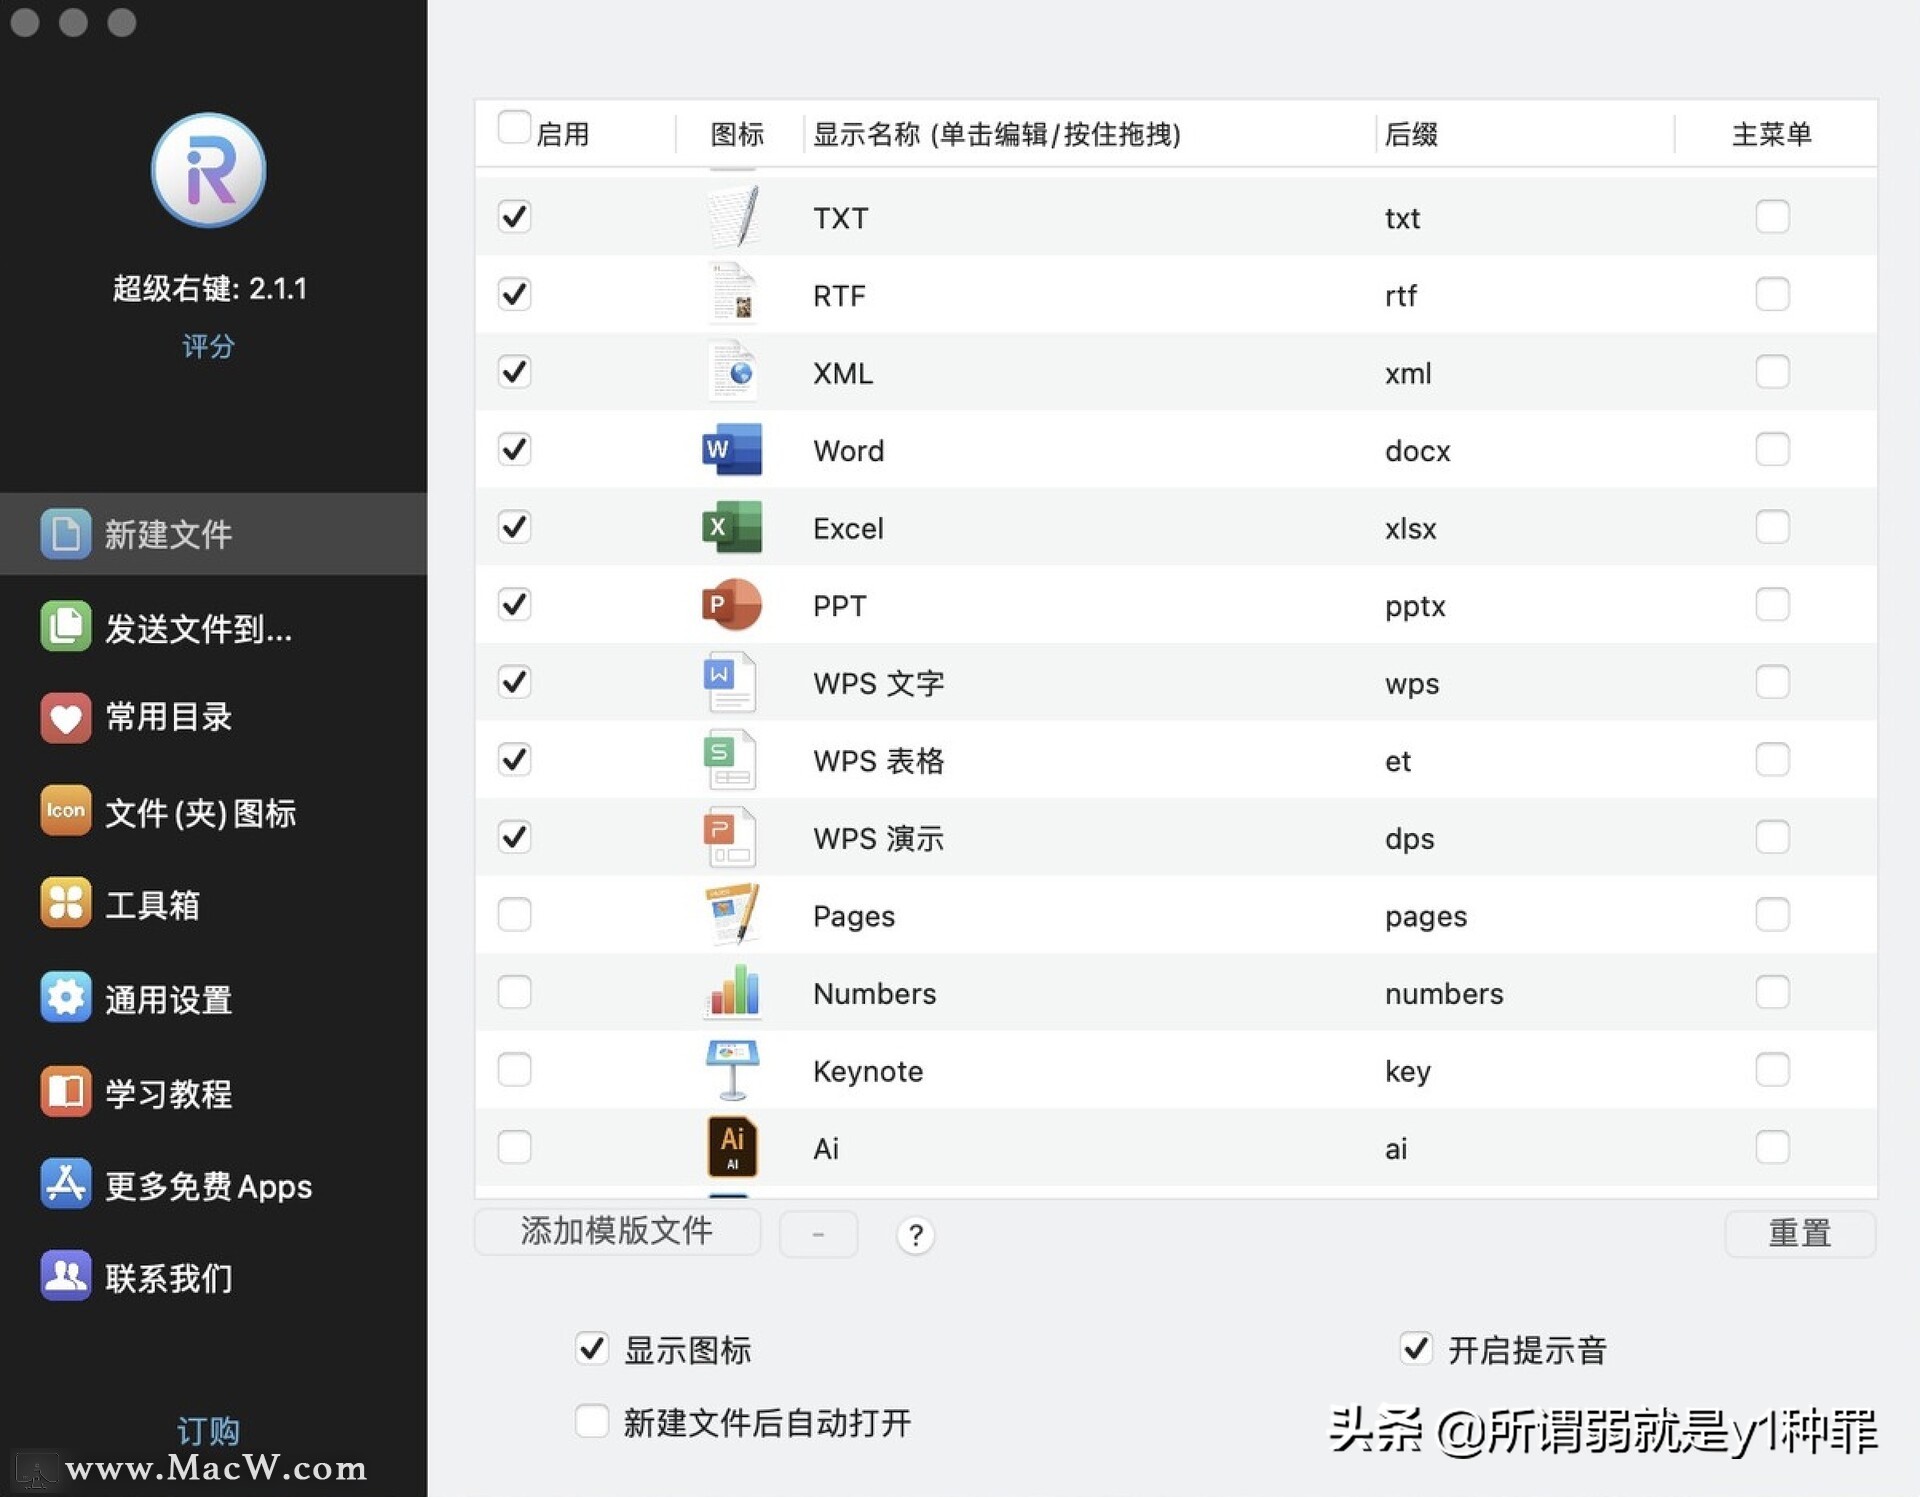Check the main menu box for Ai
Screen dimensions: 1920x1497
point(1772,1146)
